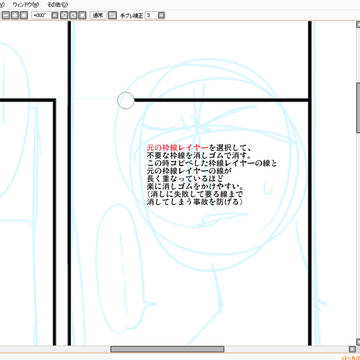Click the rotation angle field +000°
Image resolution: width=360 pixels, height=360 pixels.
pyautogui.click(x=41, y=15)
